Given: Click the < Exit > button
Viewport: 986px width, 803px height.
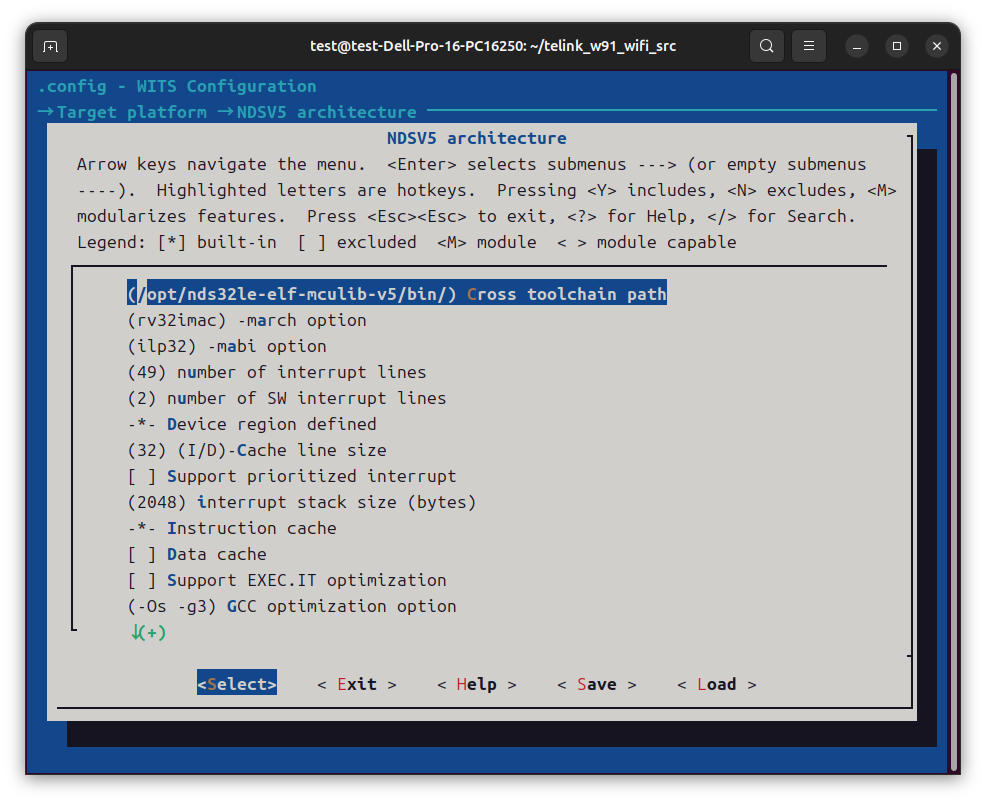Looking at the screenshot, I should [x=357, y=684].
